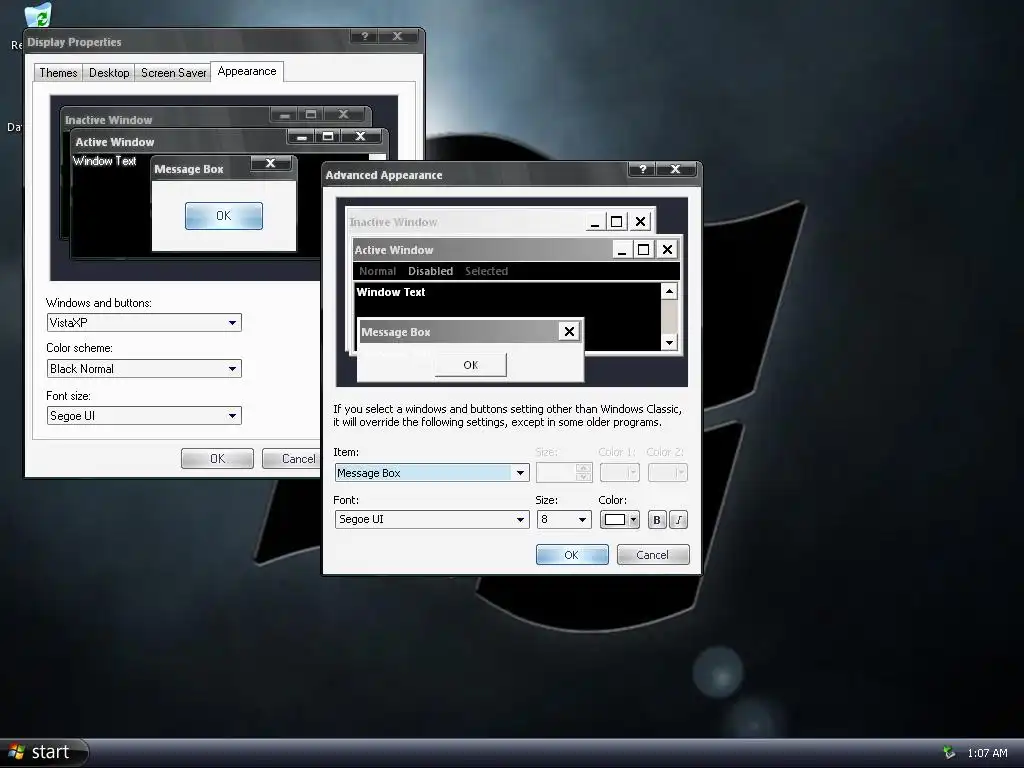Click the help question mark in Advanced Appearance
The width and height of the screenshot is (1024, 768).
pos(643,169)
